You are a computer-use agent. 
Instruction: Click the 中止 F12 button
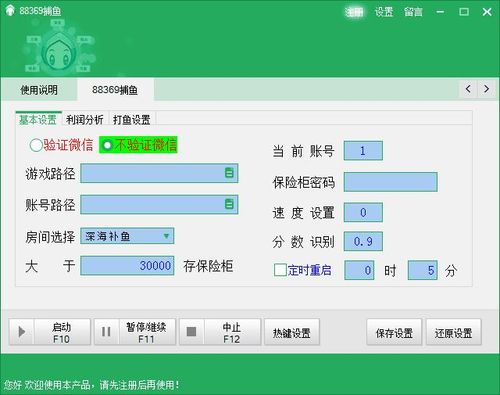pos(220,332)
